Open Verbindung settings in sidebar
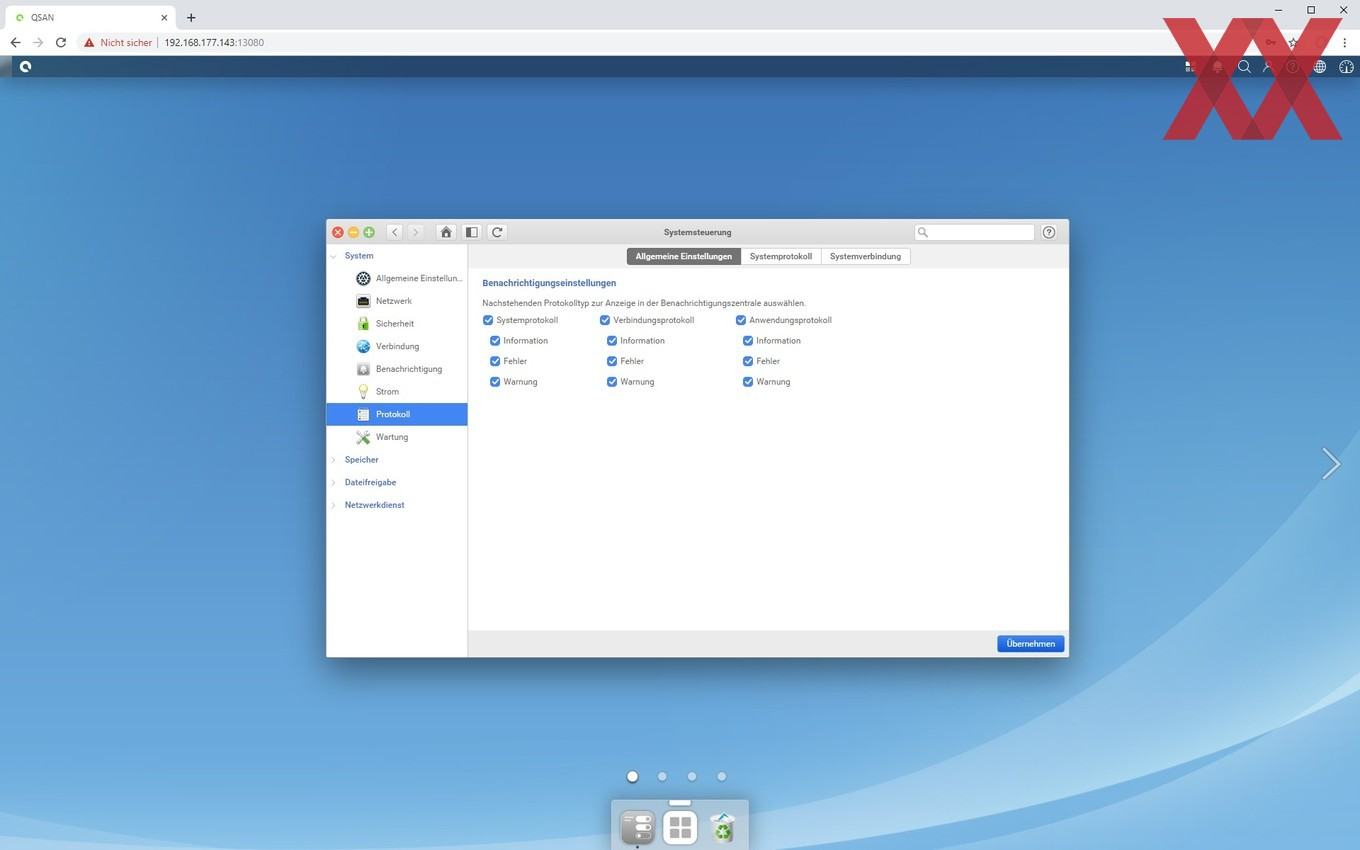This screenshot has height=850, width=1360. pos(397,346)
